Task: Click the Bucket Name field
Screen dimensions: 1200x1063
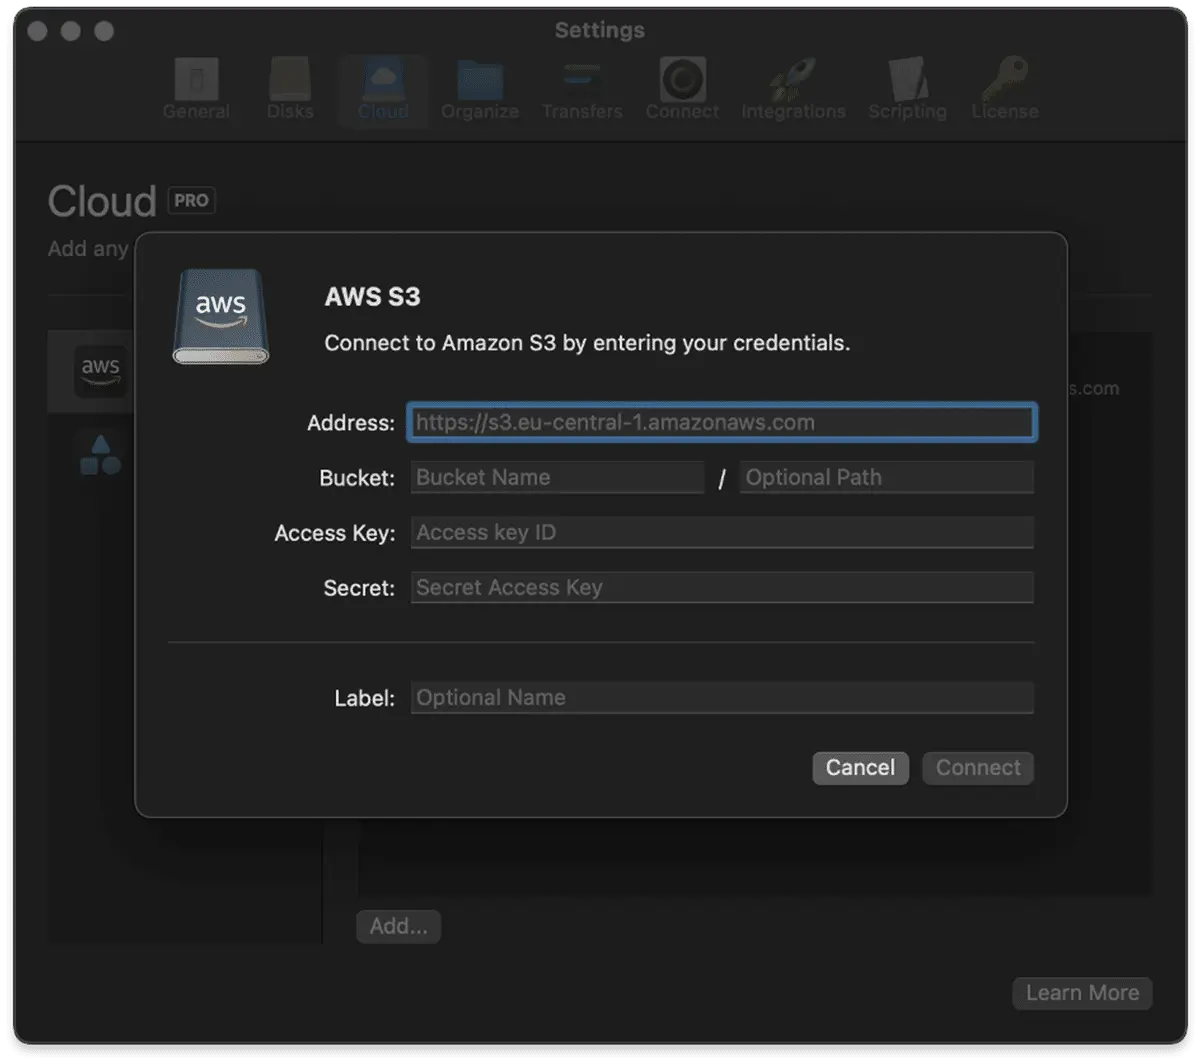Action: click(557, 478)
